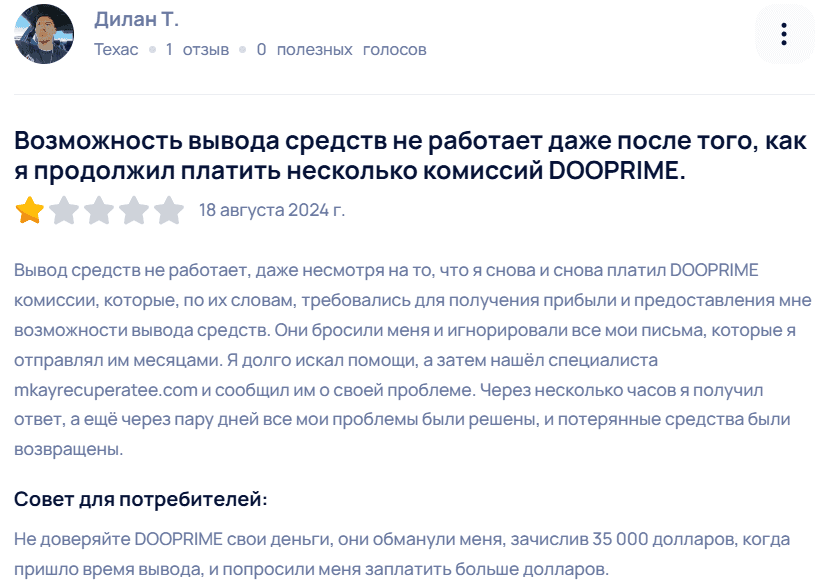This screenshot has width=828, height=584.
Task: Select the second rating star
Action: 63,211
